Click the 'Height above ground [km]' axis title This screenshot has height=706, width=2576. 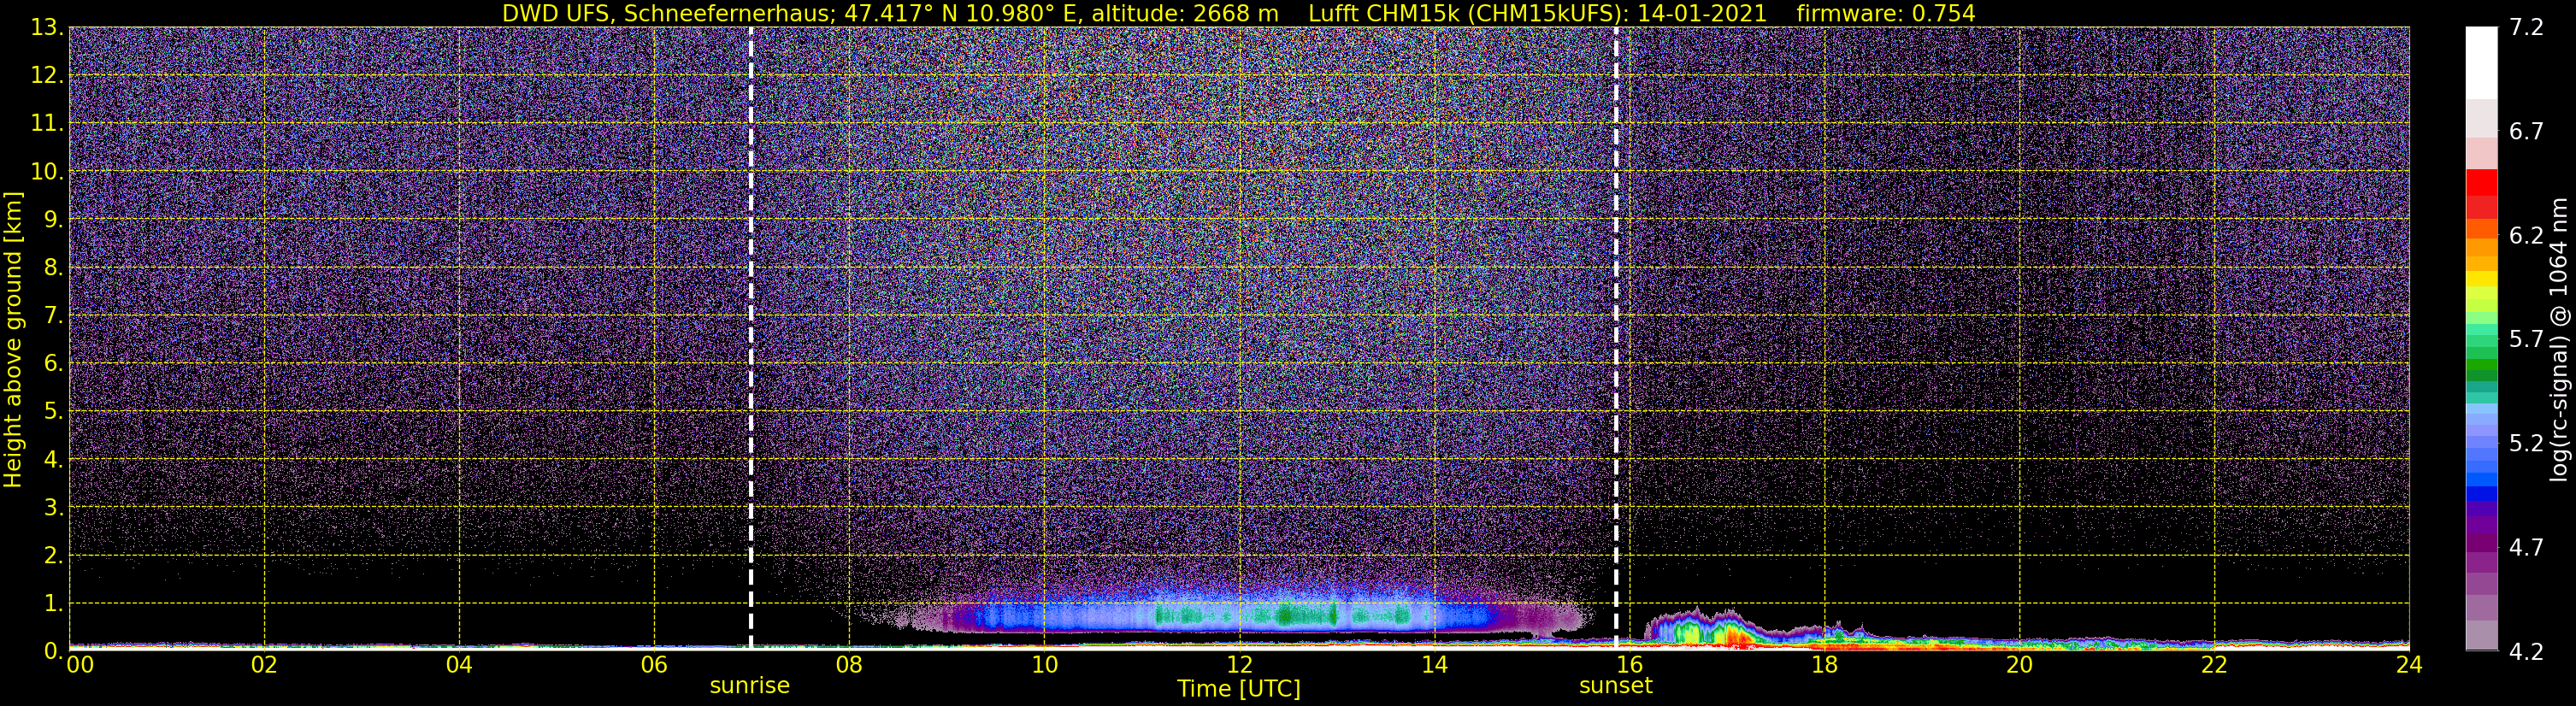[13, 339]
